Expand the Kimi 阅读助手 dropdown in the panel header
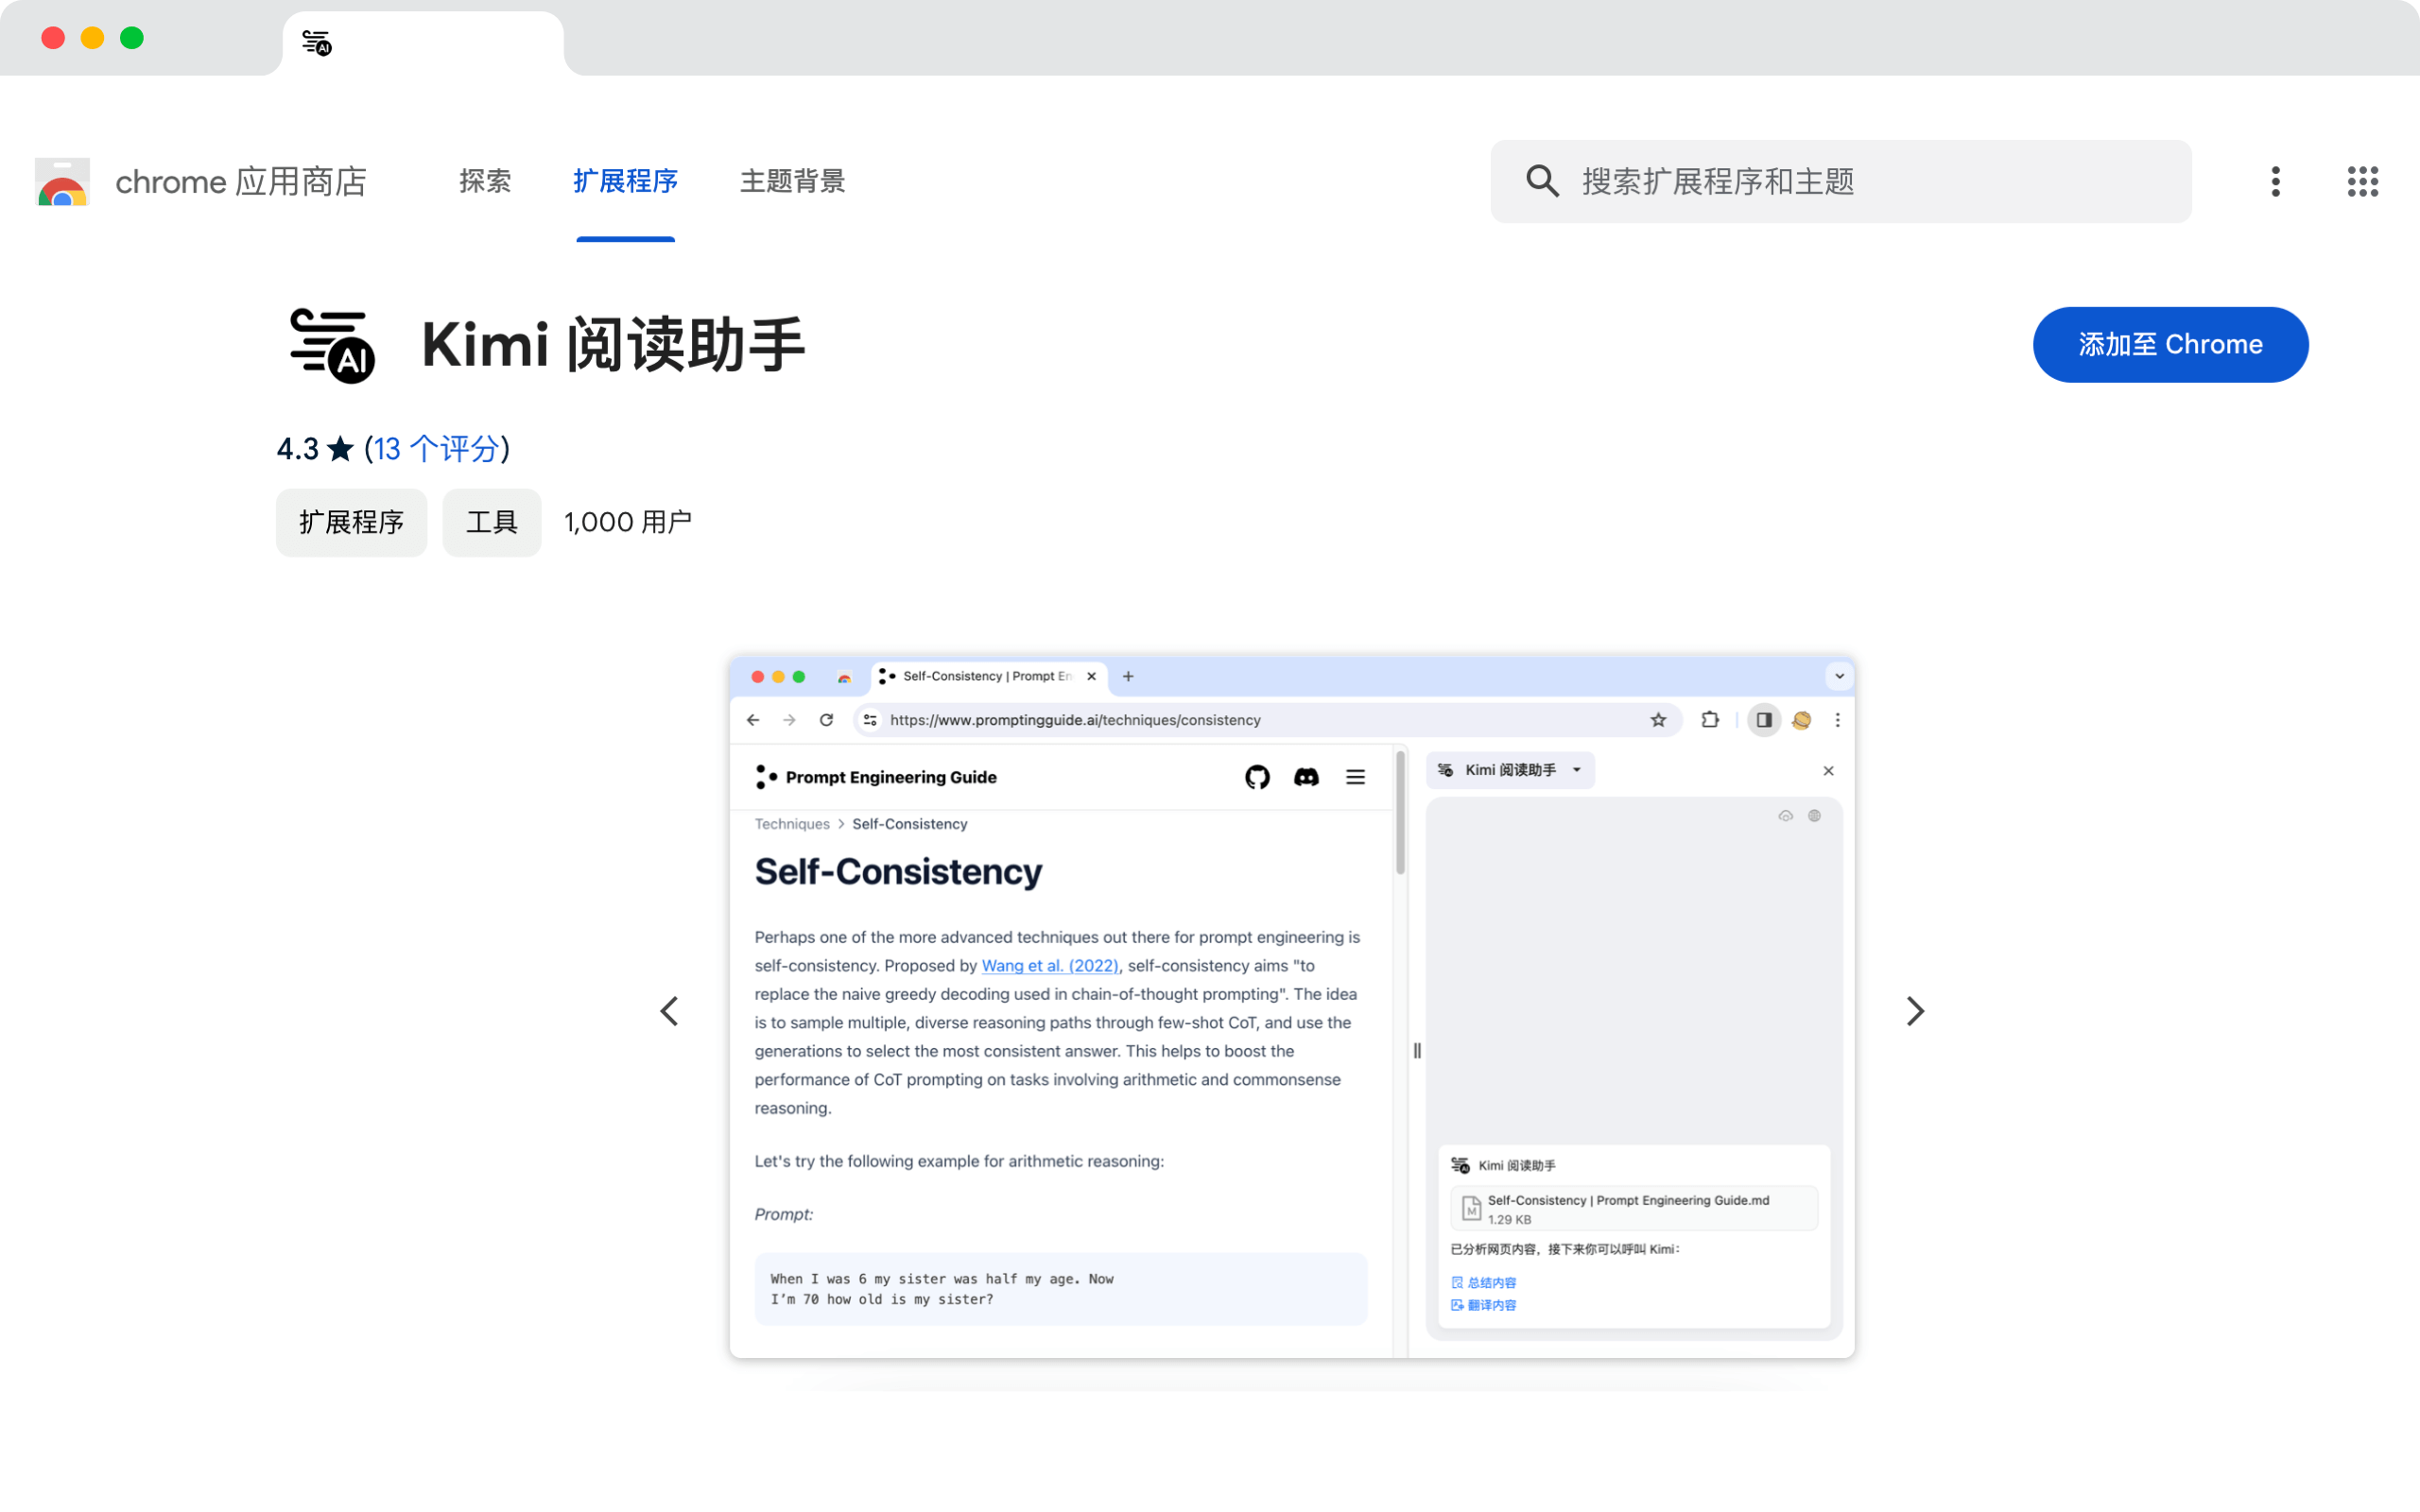Screen dimensions: 2420x1512 (1578, 770)
